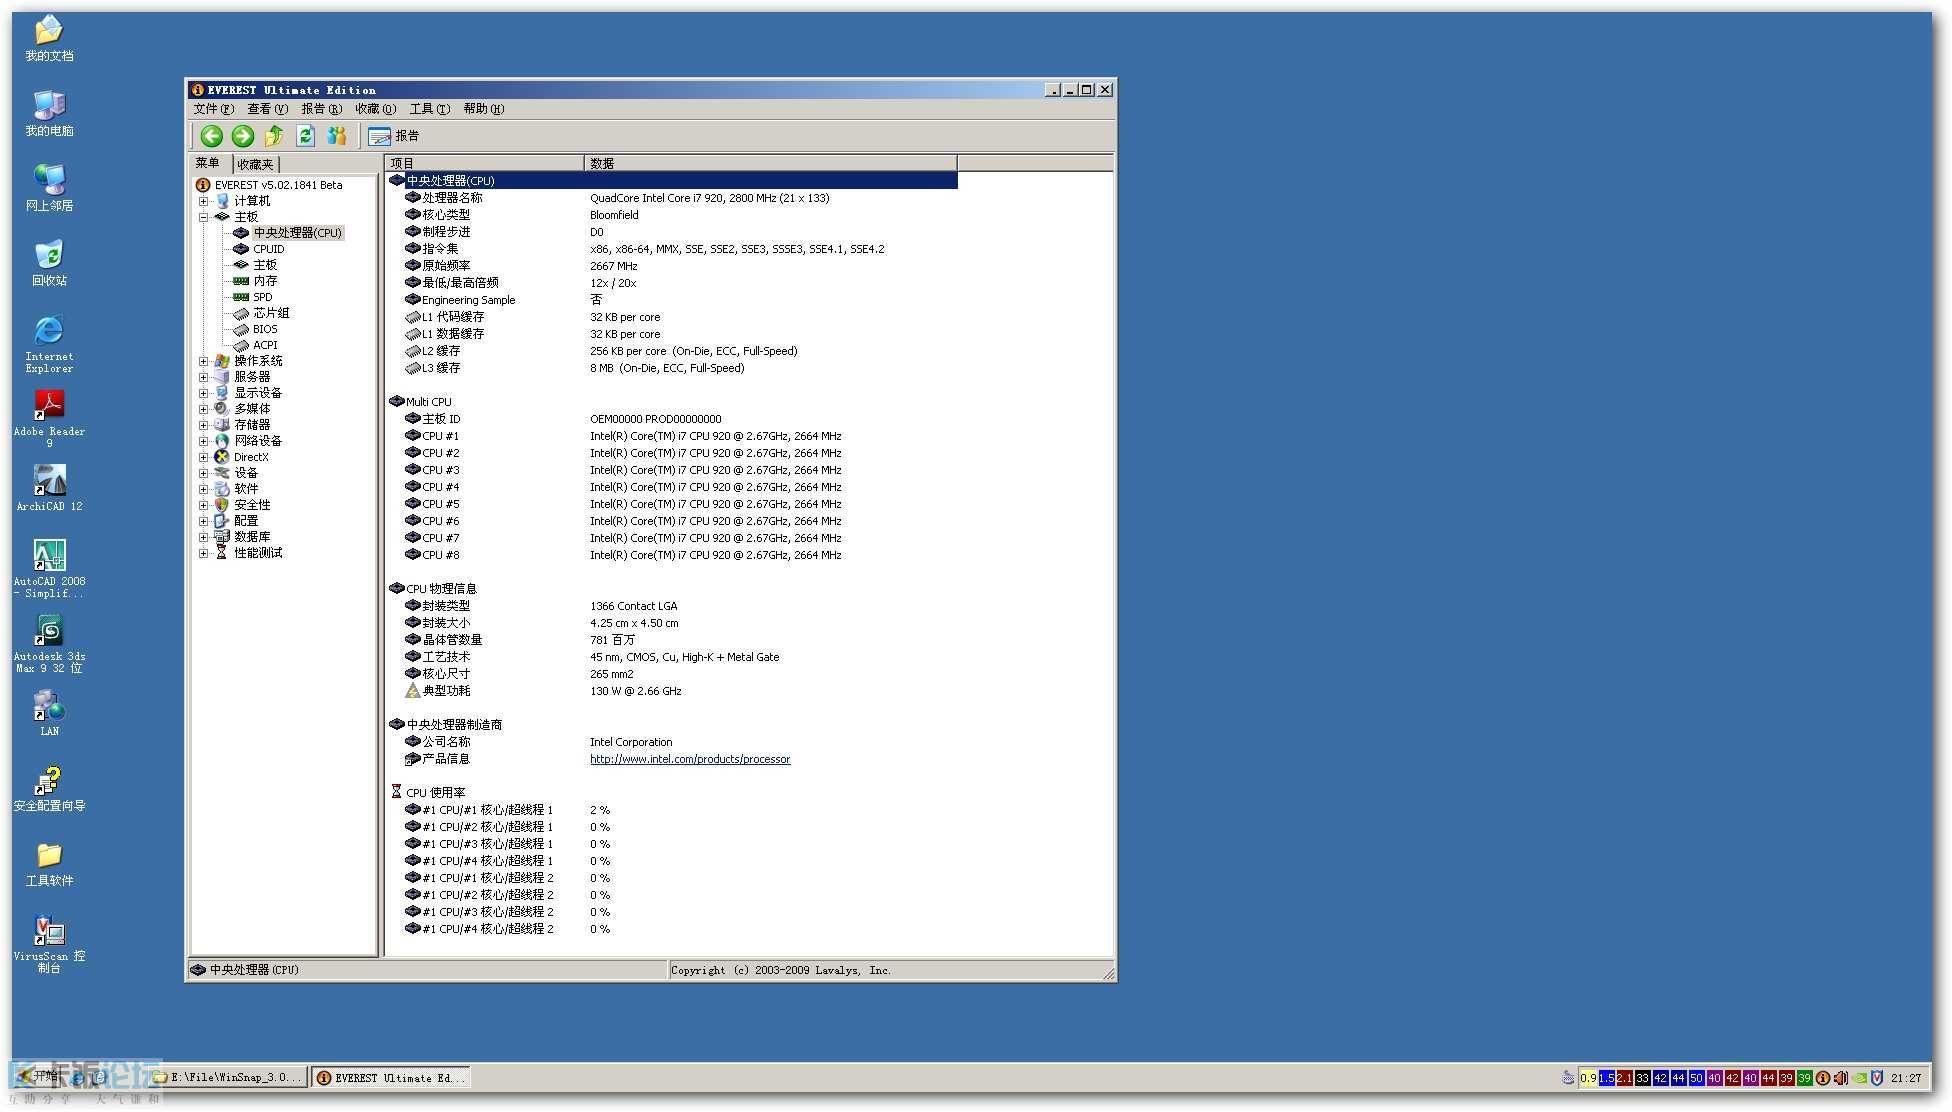Expand the 网络设备 tree node

tap(204, 441)
